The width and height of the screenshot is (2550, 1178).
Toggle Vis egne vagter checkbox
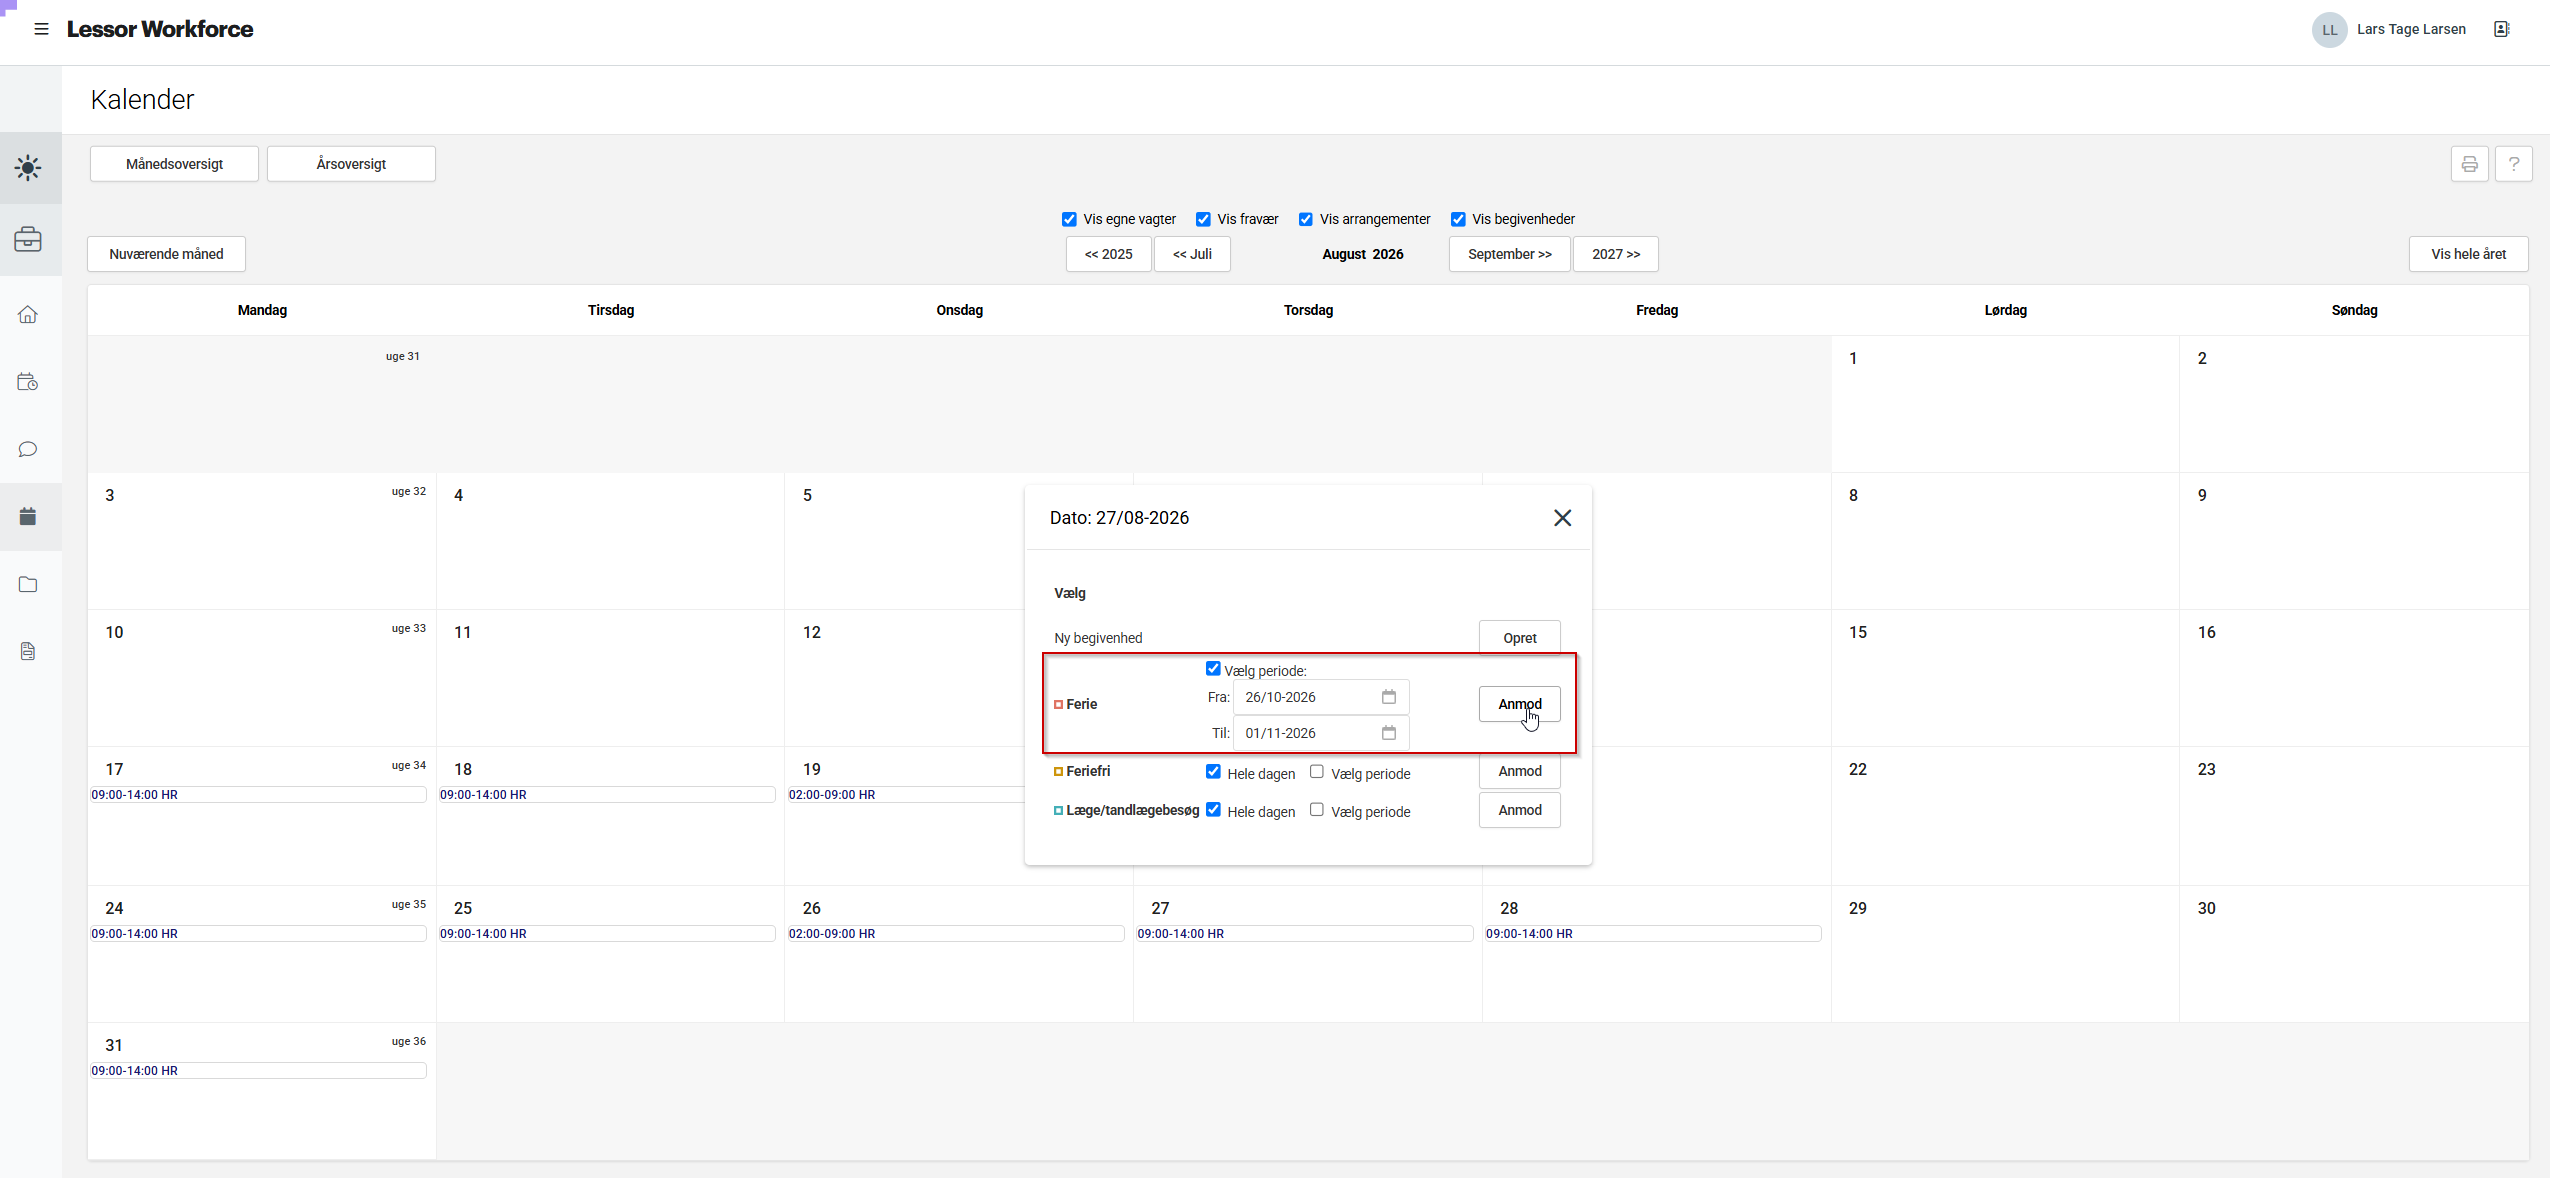pyautogui.click(x=1069, y=219)
